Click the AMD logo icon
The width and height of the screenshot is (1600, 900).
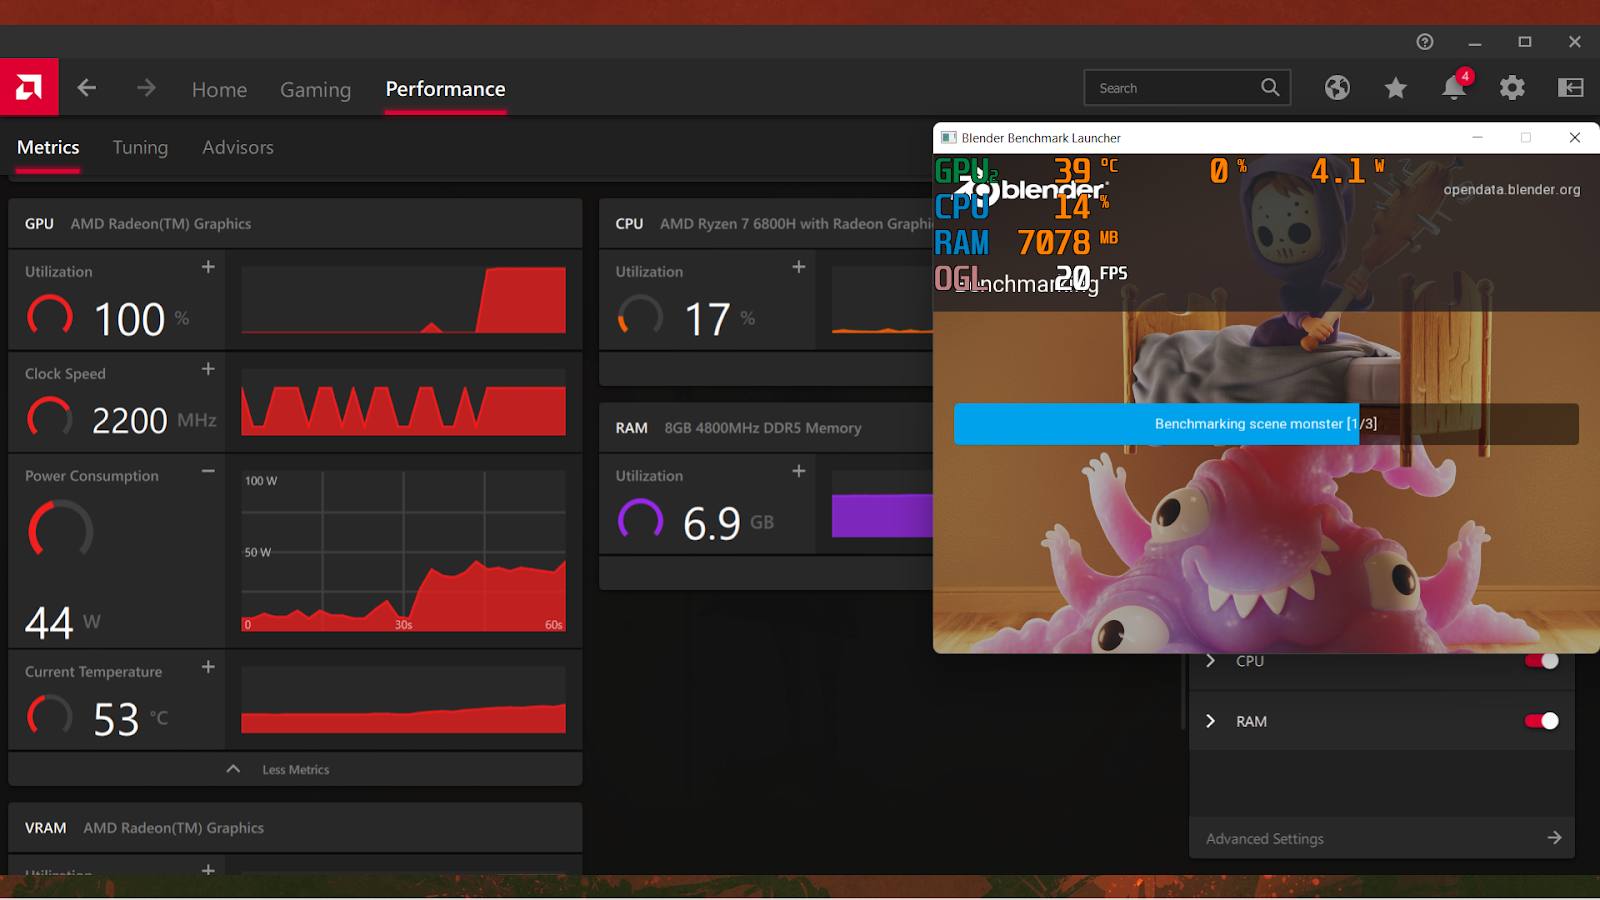(29, 87)
